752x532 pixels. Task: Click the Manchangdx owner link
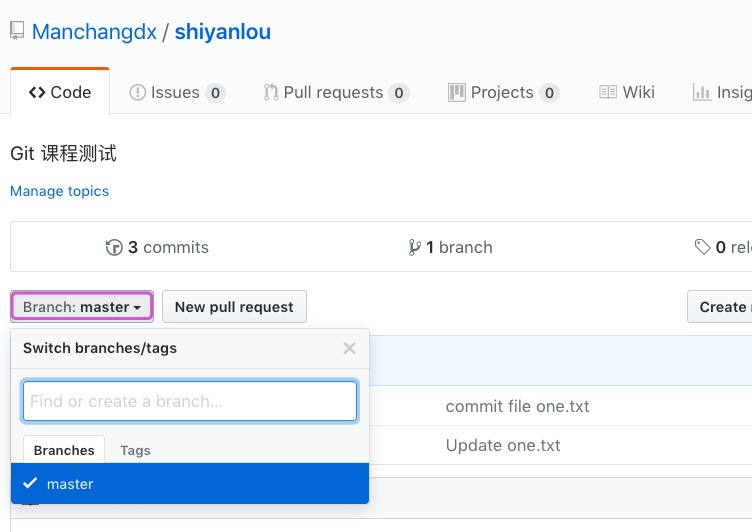[x=94, y=31]
